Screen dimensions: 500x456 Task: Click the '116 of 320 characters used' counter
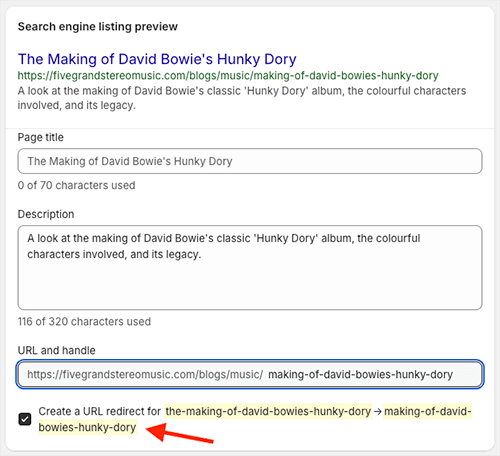coord(84,322)
